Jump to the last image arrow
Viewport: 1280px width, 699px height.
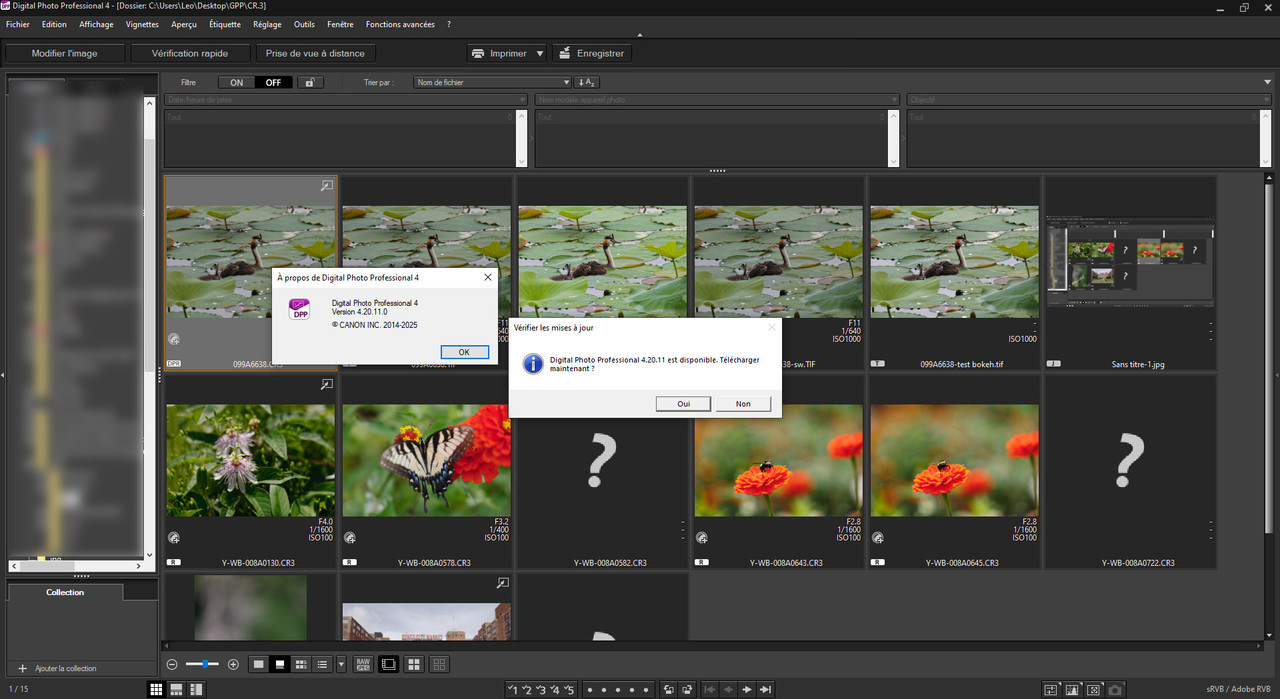pos(765,689)
